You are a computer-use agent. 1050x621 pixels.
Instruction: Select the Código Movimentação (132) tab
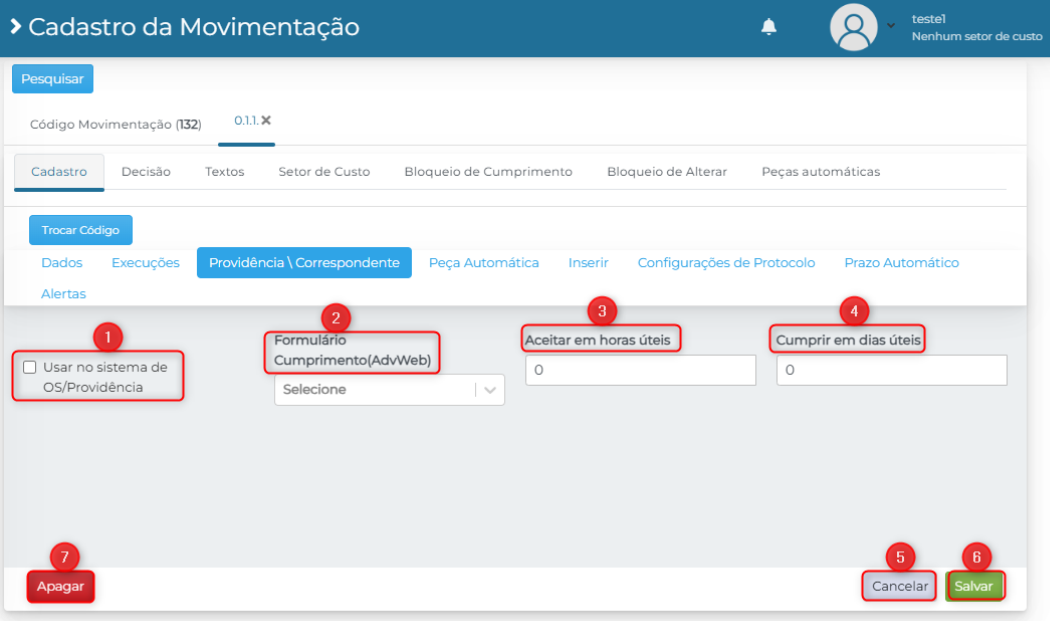(x=115, y=125)
